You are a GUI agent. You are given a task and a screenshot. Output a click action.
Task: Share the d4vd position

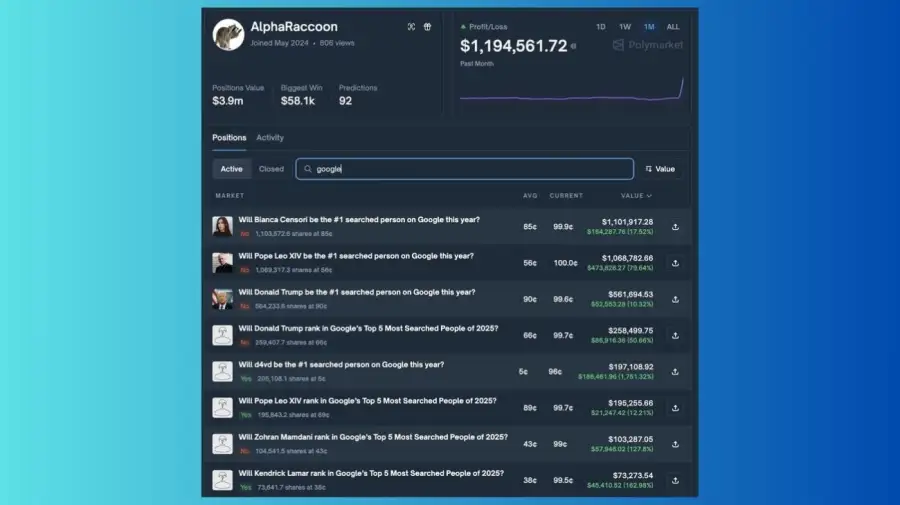tap(675, 372)
